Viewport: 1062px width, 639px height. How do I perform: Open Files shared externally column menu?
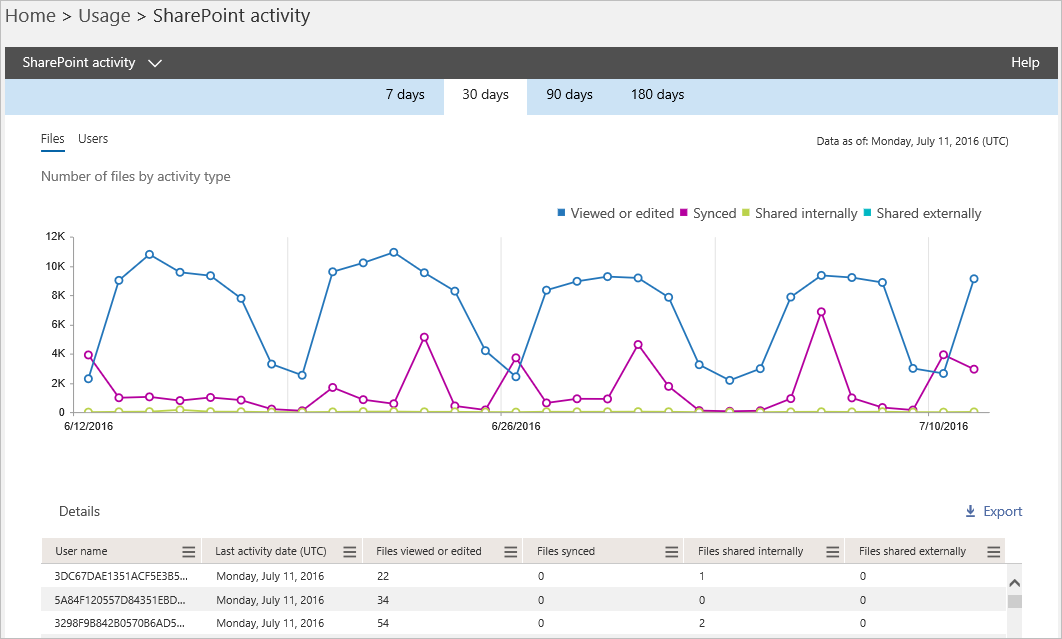click(994, 552)
